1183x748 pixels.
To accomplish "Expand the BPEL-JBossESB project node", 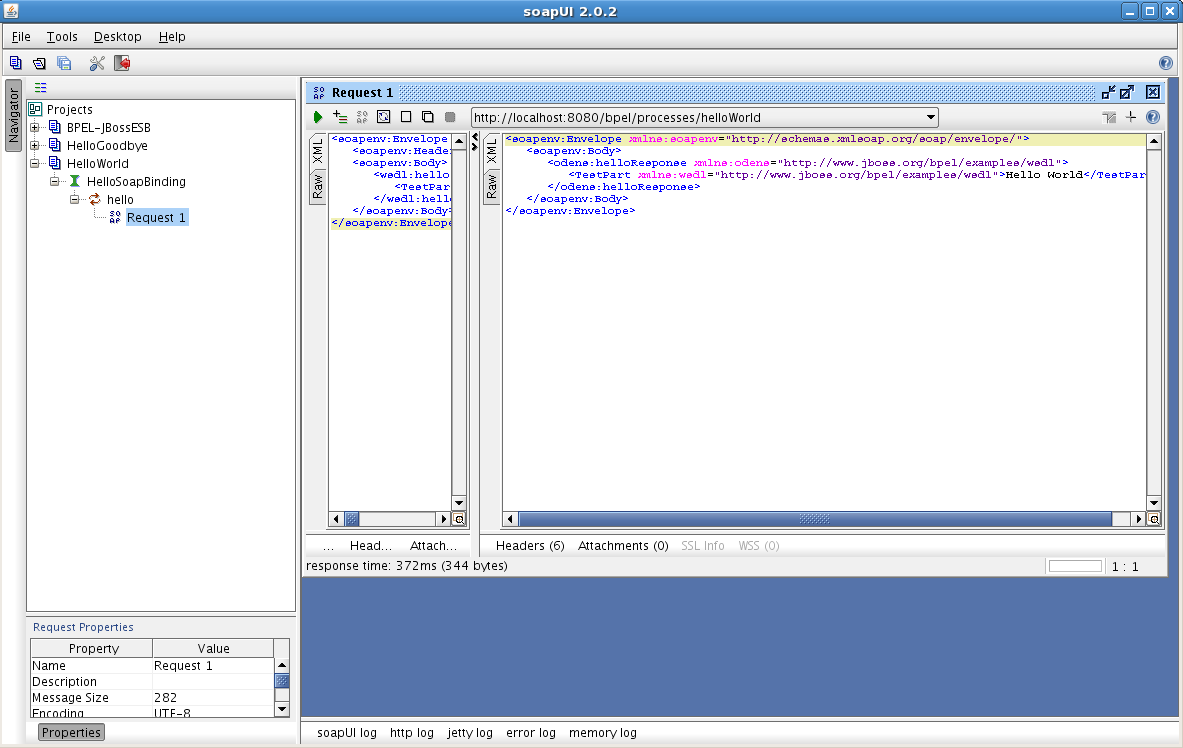I will pos(35,128).
